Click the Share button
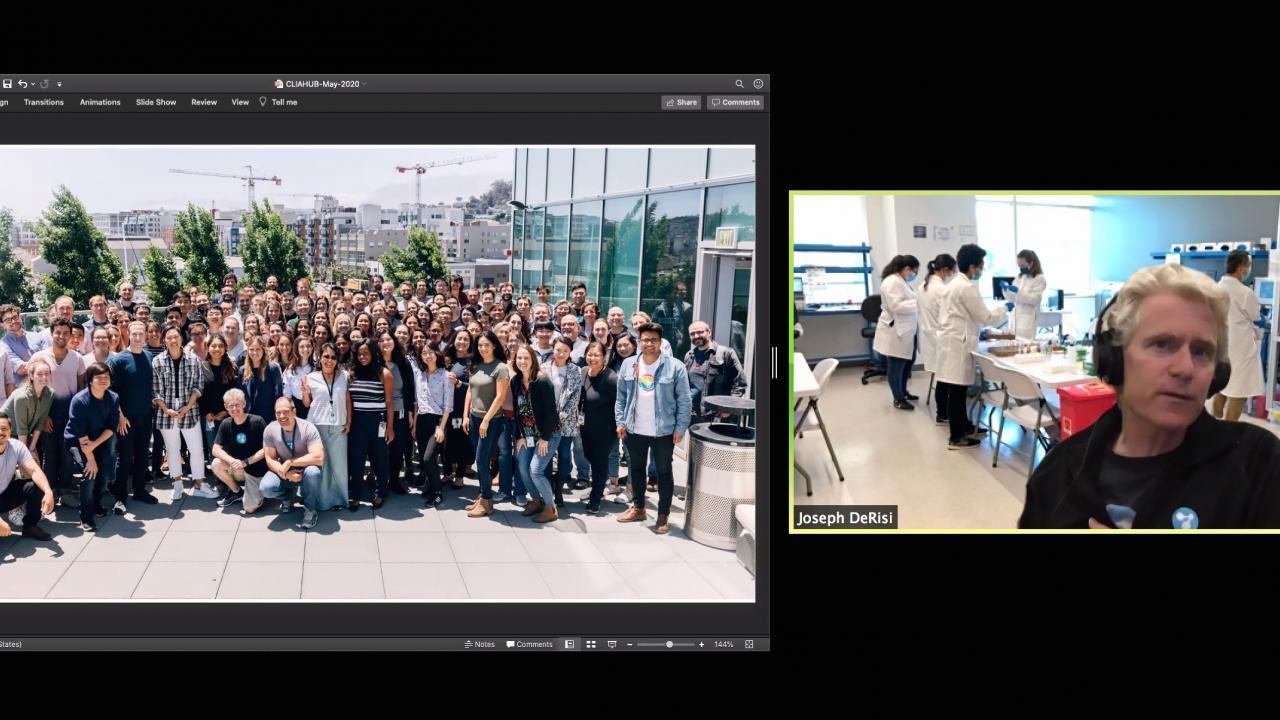The width and height of the screenshot is (1280, 720). click(x=681, y=102)
